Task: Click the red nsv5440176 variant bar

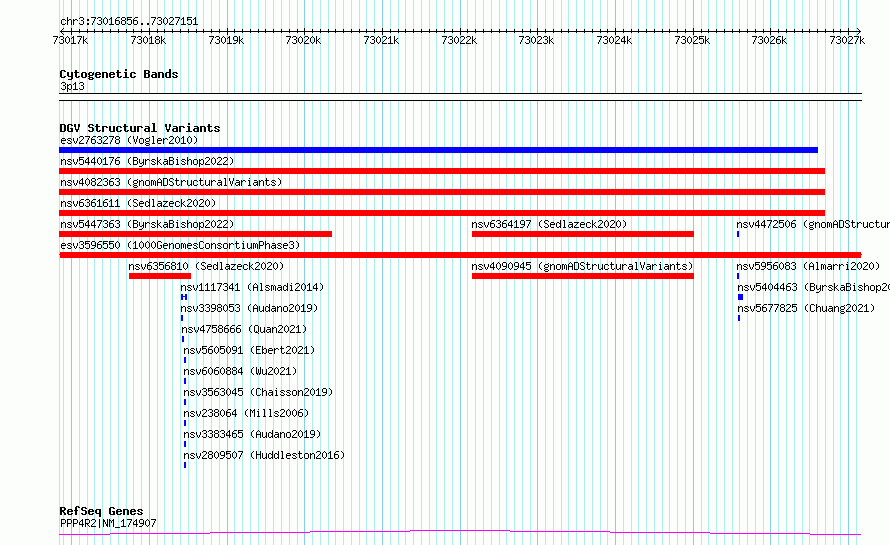Action: tap(442, 171)
